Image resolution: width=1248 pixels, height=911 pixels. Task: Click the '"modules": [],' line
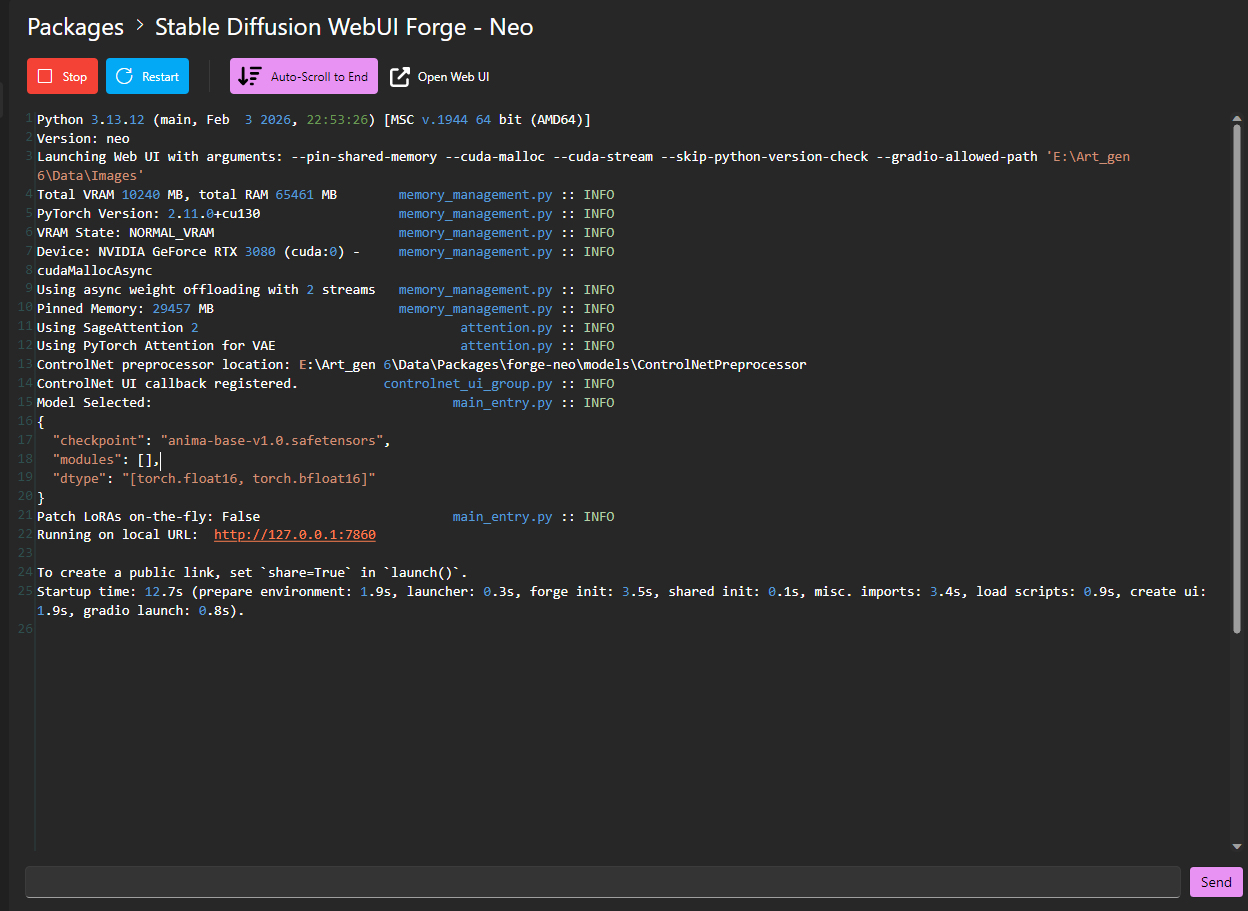[x=106, y=459]
